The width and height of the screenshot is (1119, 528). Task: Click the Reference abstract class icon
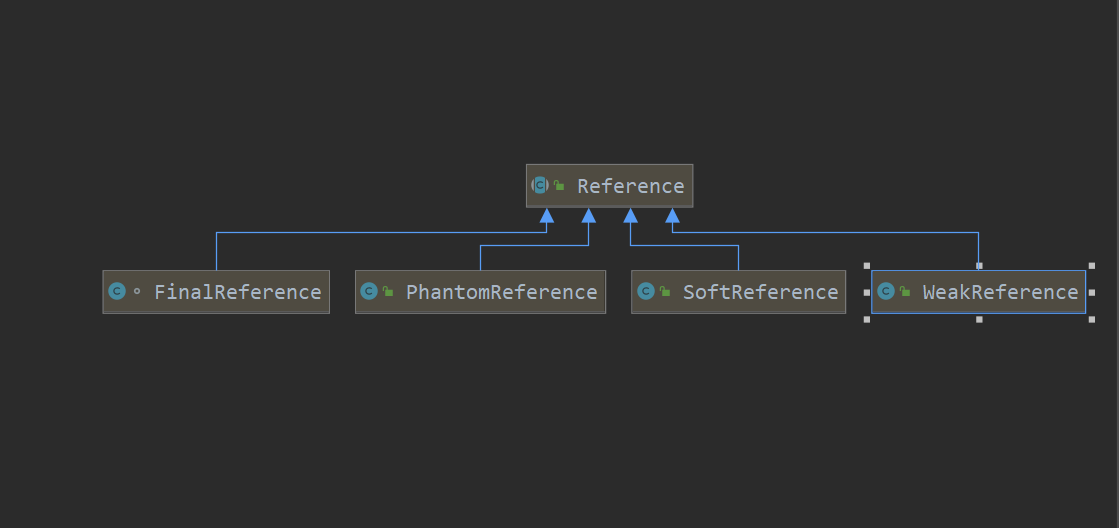(x=540, y=185)
